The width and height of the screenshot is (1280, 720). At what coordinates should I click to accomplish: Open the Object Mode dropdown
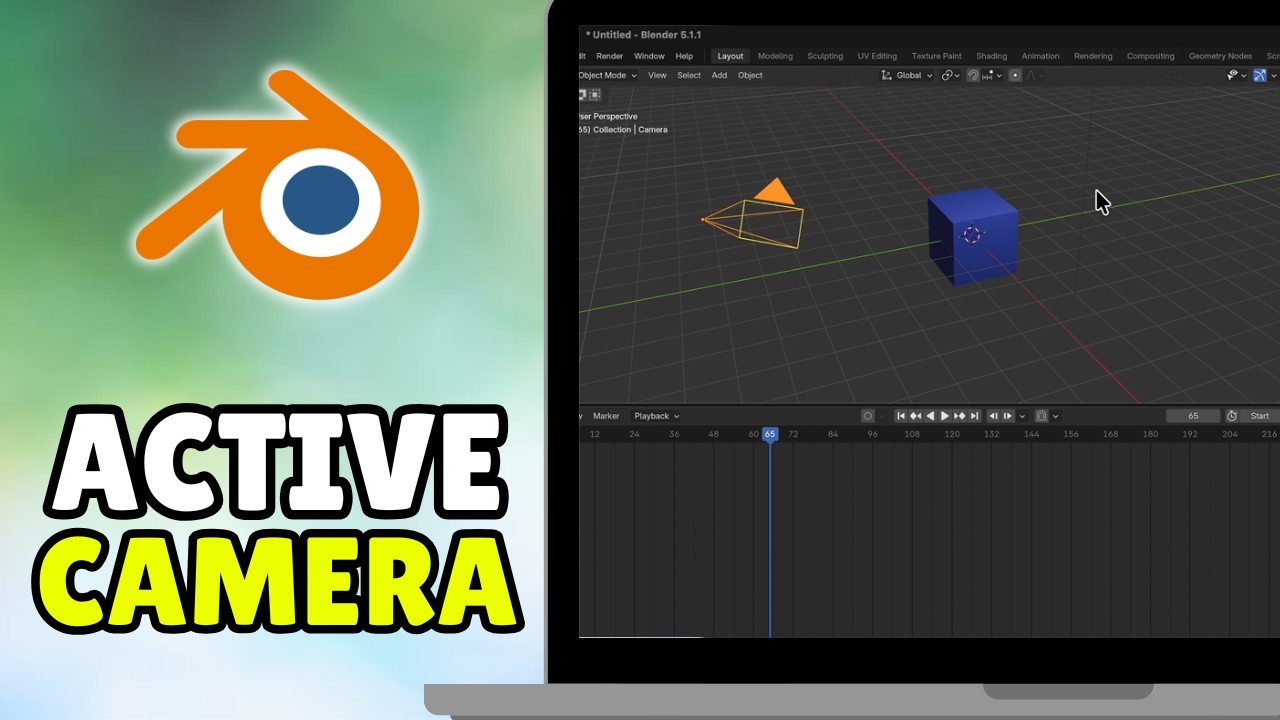pos(607,75)
